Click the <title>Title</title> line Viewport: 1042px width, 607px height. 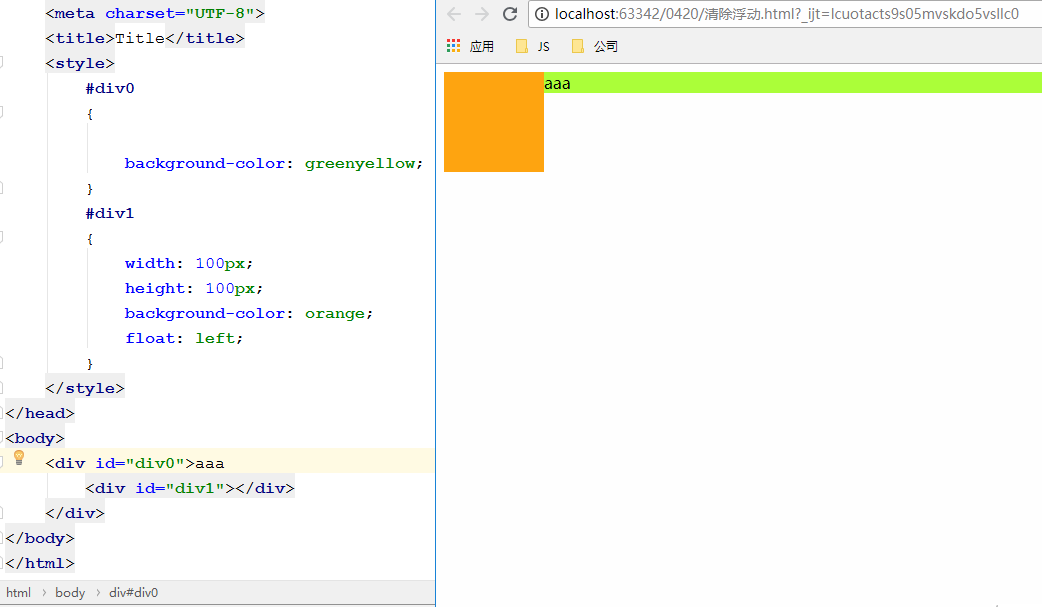[x=145, y=39]
